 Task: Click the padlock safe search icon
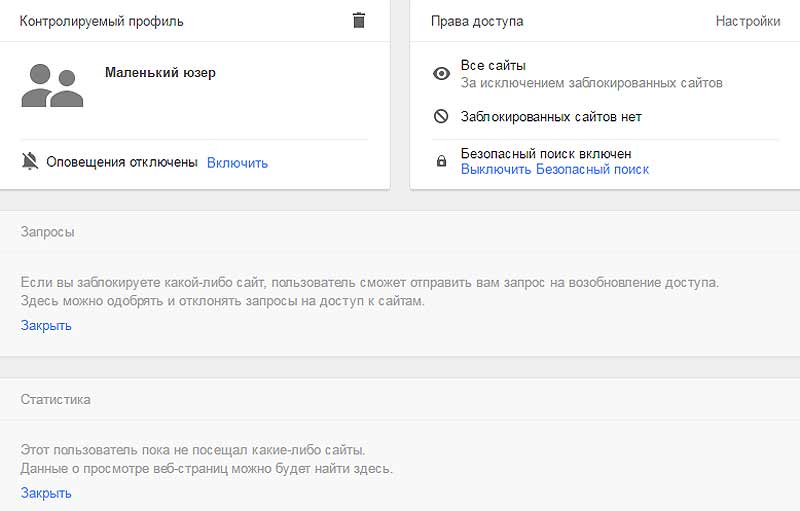[441, 161]
